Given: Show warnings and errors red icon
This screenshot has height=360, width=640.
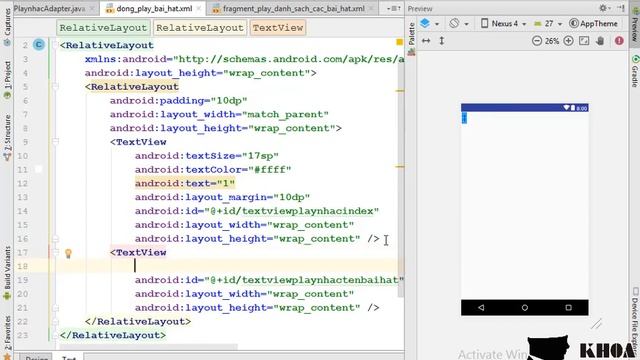Looking at the screenshot, I should point(619,41).
